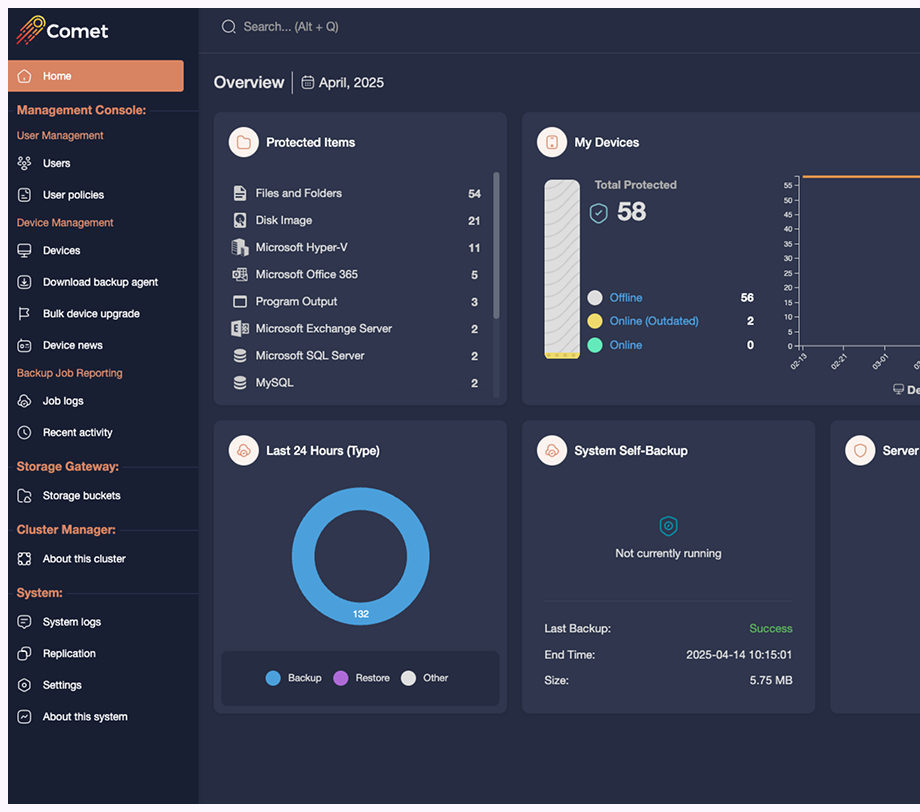The height and width of the screenshot is (812, 920).
Task: Open the Users page
Action: coord(56,163)
